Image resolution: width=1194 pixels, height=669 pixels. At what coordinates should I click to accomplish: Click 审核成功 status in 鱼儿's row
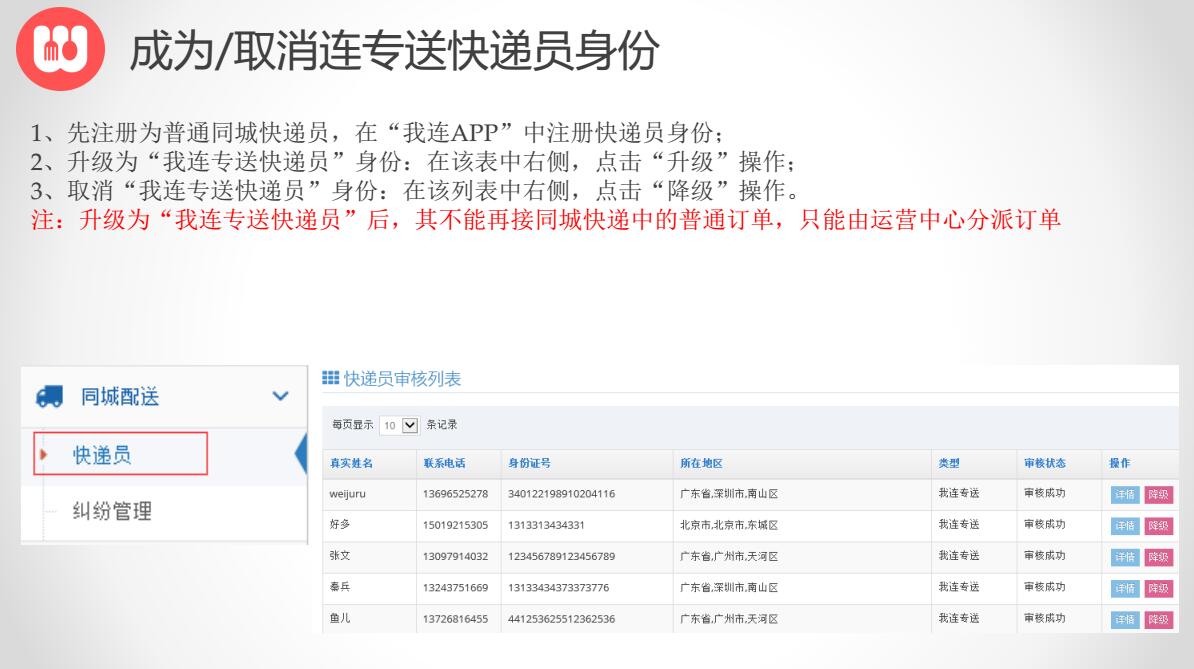1045,618
